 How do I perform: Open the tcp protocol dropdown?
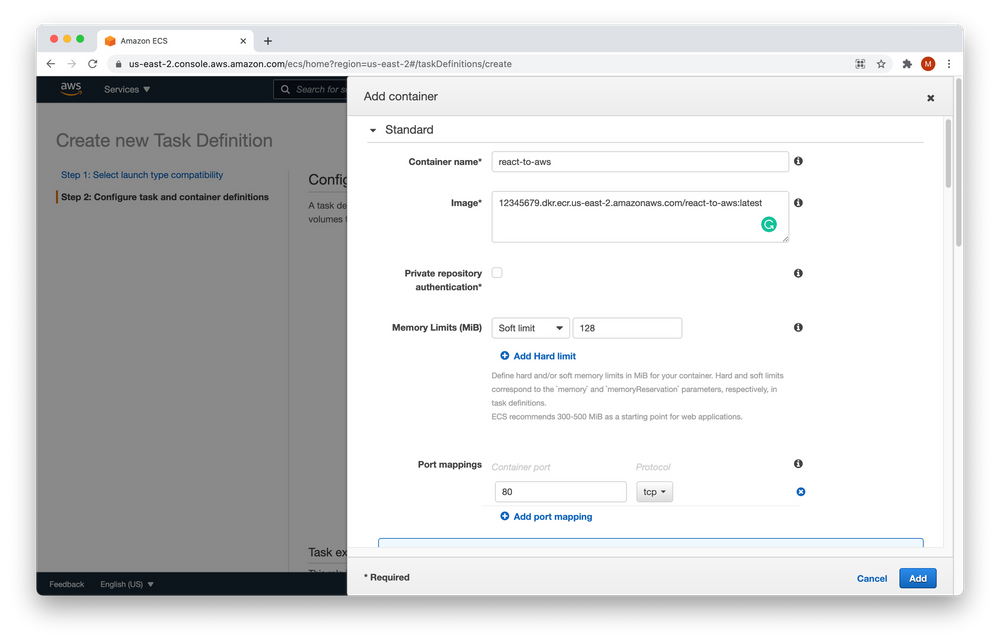pos(654,492)
